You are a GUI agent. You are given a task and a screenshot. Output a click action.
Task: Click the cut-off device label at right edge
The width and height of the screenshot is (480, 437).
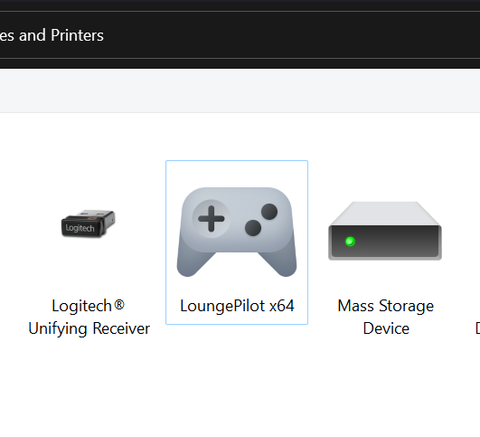tap(477, 328)
